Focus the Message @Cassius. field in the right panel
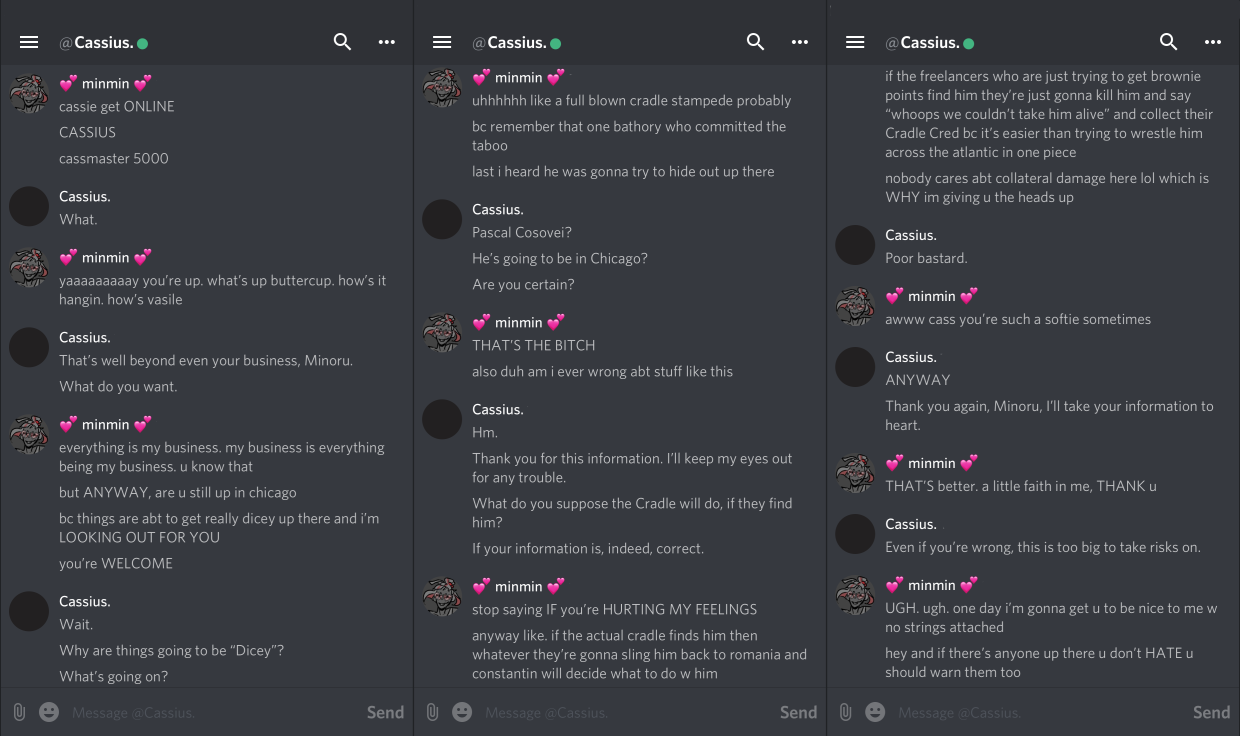 pyautogui.click(x=1030, y=712)
